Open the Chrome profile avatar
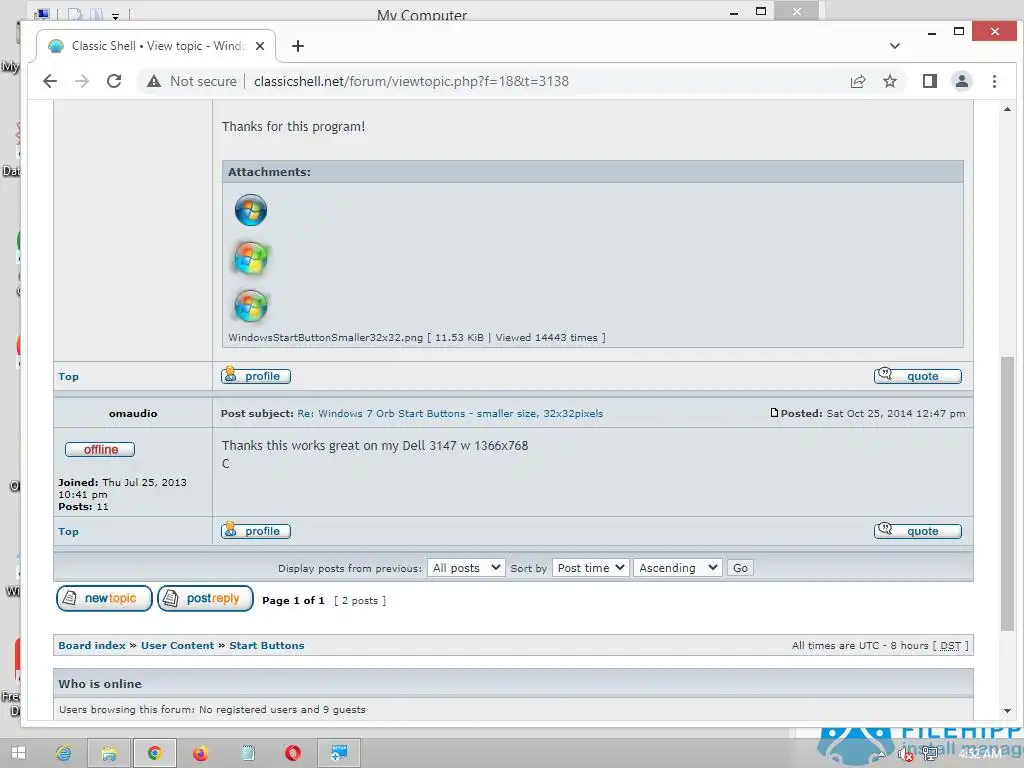The height and width of the screenshot is (768, 1024). click(x=961, y=81)
